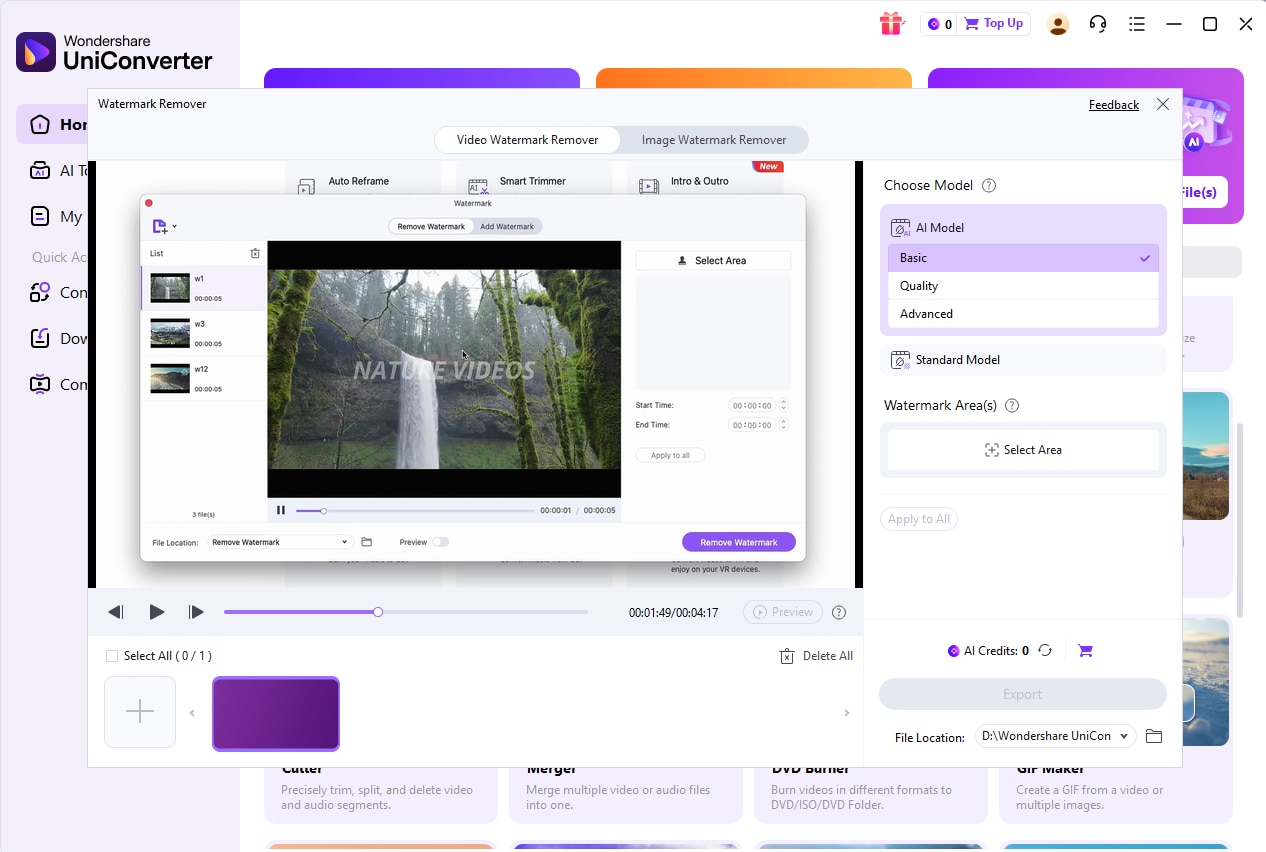
Task: Open the Remove Watermark save mode dropdown
Action: pos(279,541)
